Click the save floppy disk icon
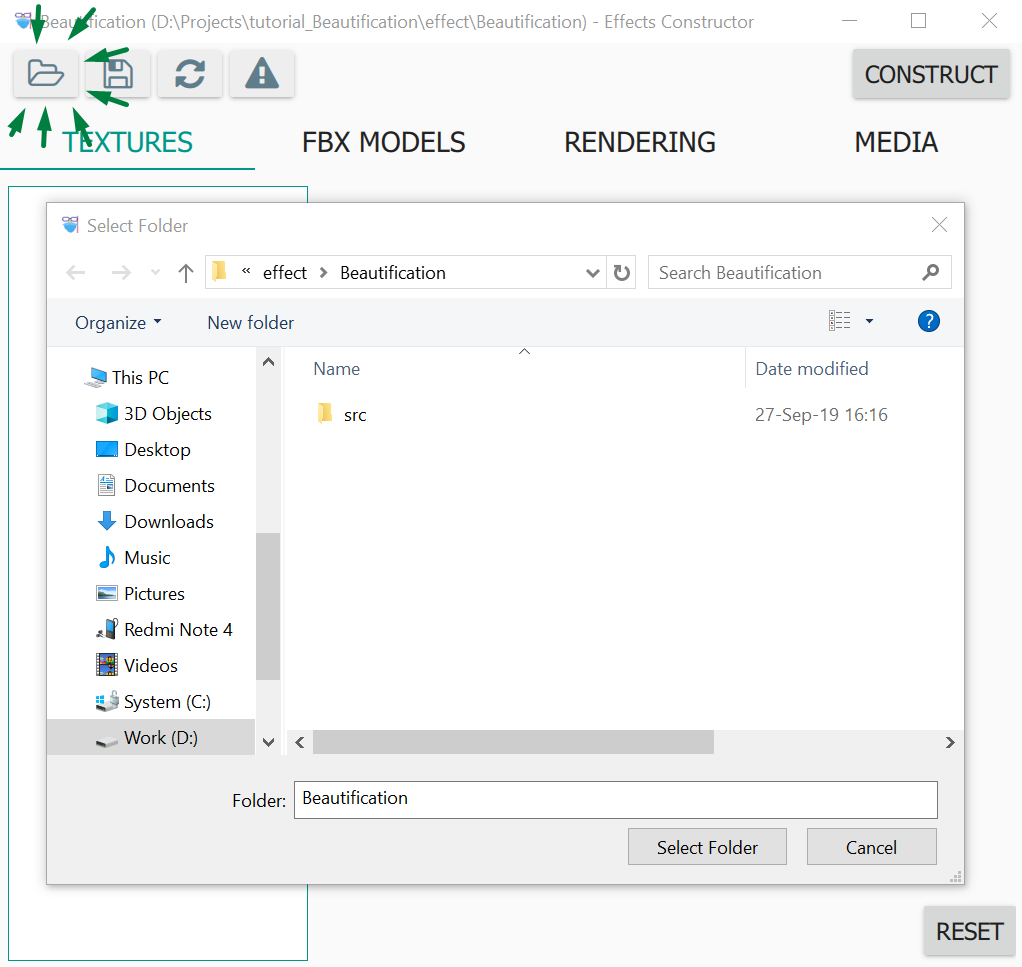The height and width of the screenshot is (967, 1022). (118, 74)
